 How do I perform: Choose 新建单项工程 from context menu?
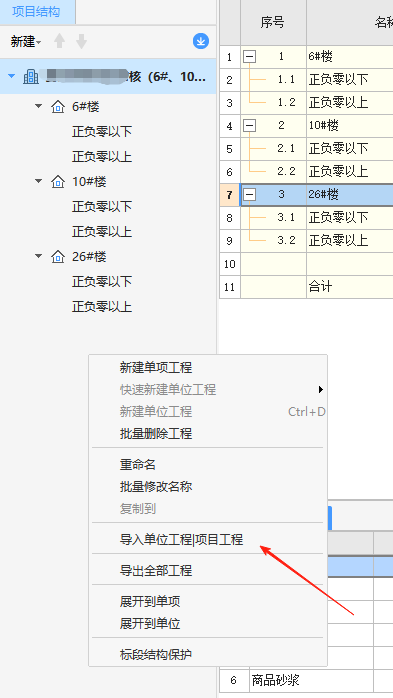coord(156,368)
